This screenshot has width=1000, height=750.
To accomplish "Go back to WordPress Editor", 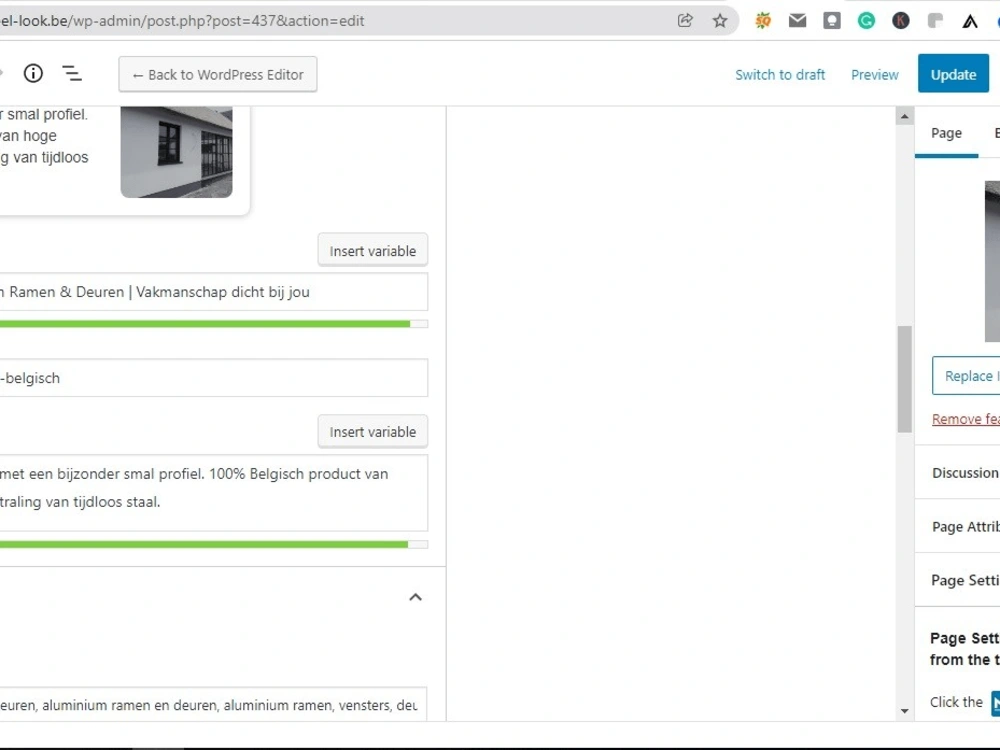I will (217, 74).
